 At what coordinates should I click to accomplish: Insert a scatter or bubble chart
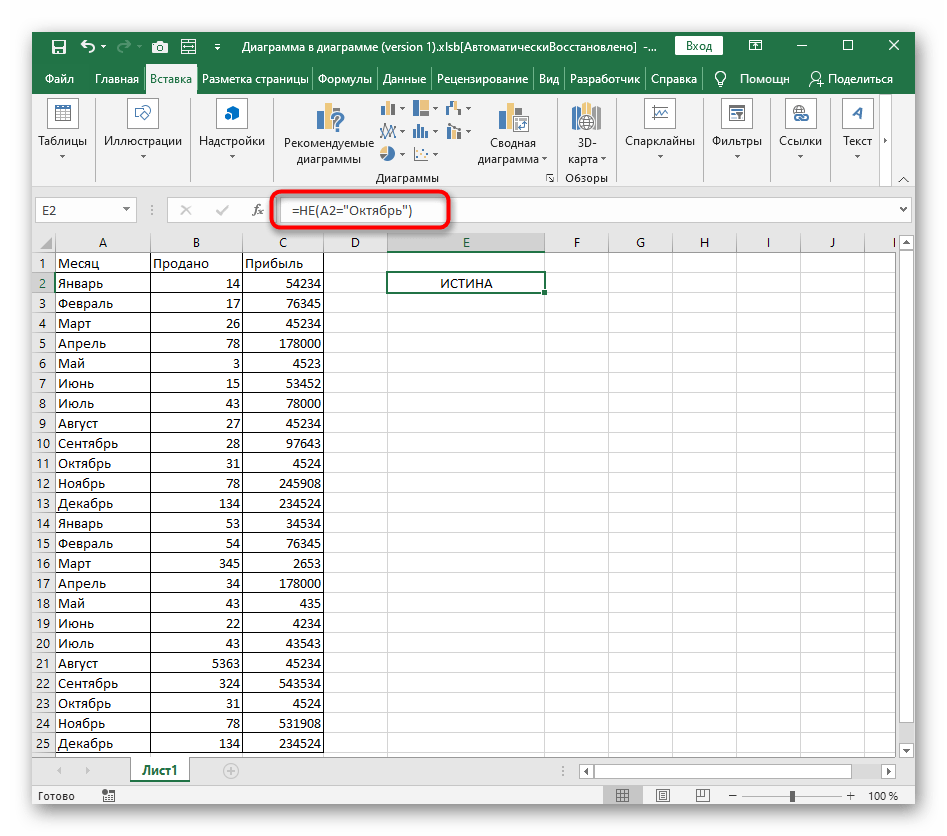tap(425, 154)
